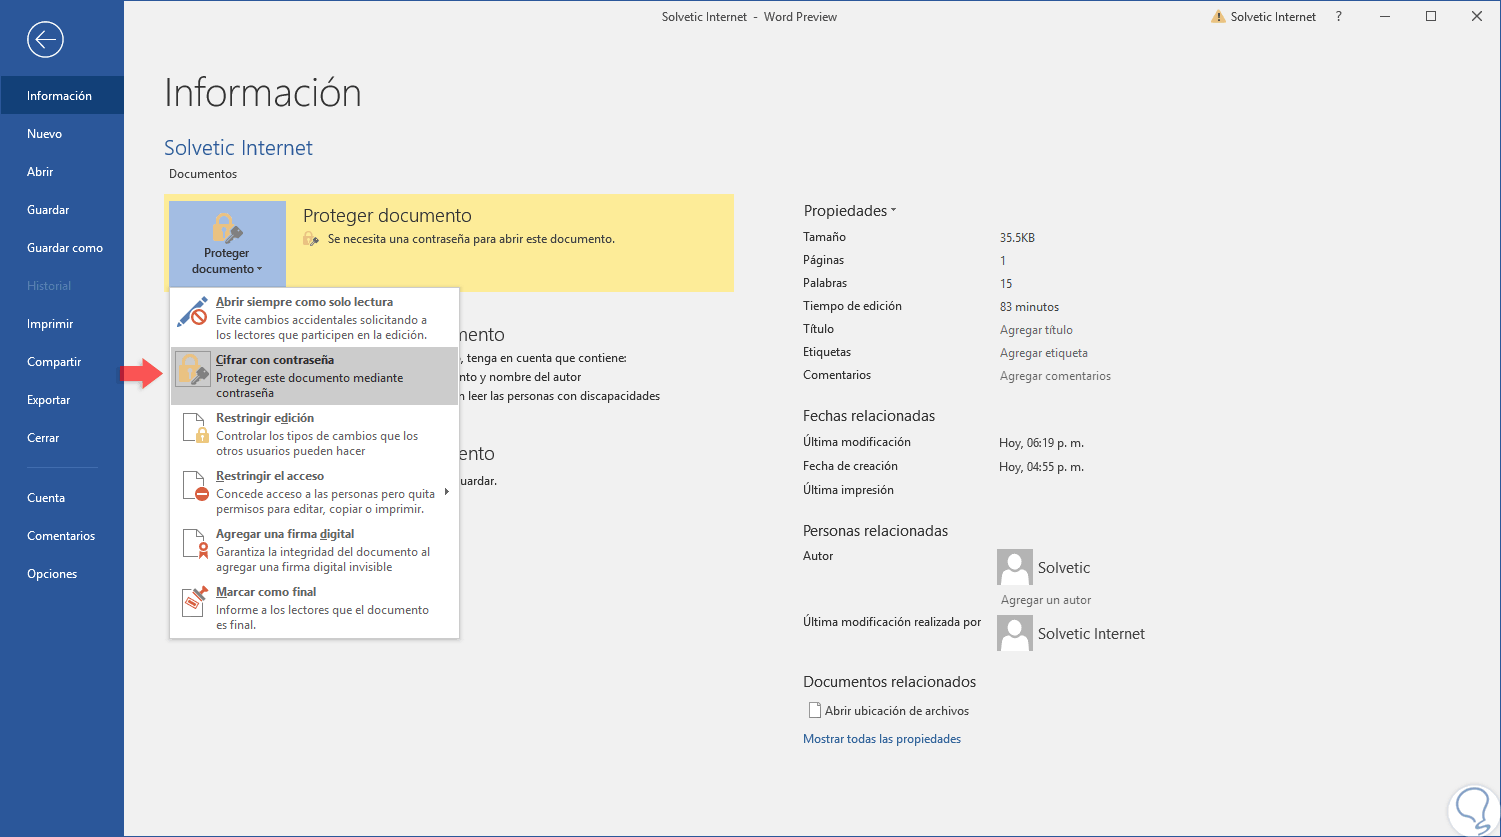This screenshot has height=837, width=1501.
Task: Switch to the Imprimir tab
Action: 62,324
